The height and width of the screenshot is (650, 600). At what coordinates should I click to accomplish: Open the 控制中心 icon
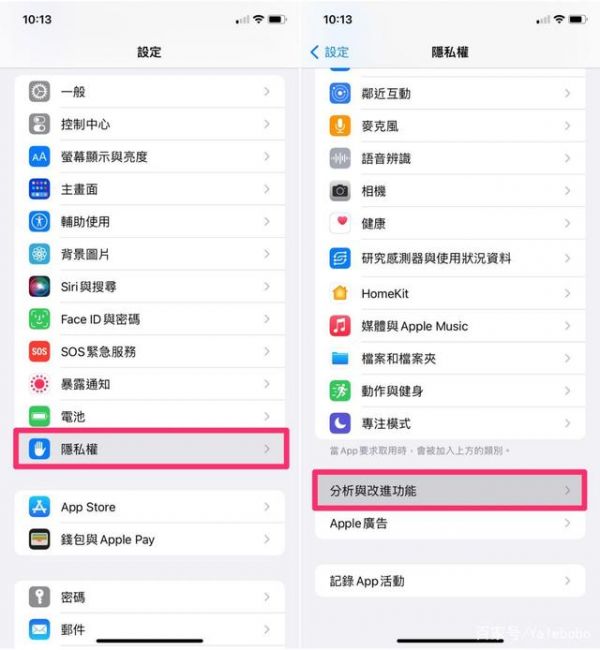click(x=39, y=124)
